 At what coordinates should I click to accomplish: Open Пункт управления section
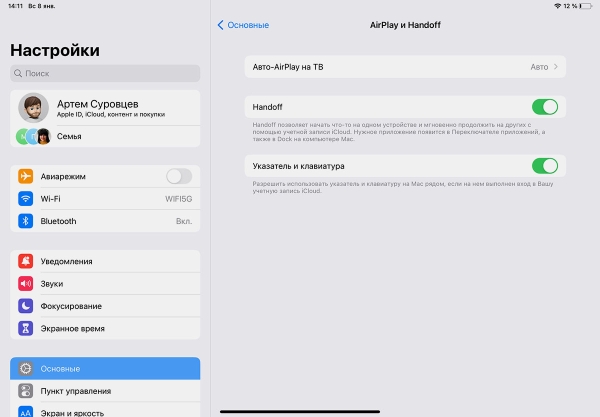click(105, 391)
